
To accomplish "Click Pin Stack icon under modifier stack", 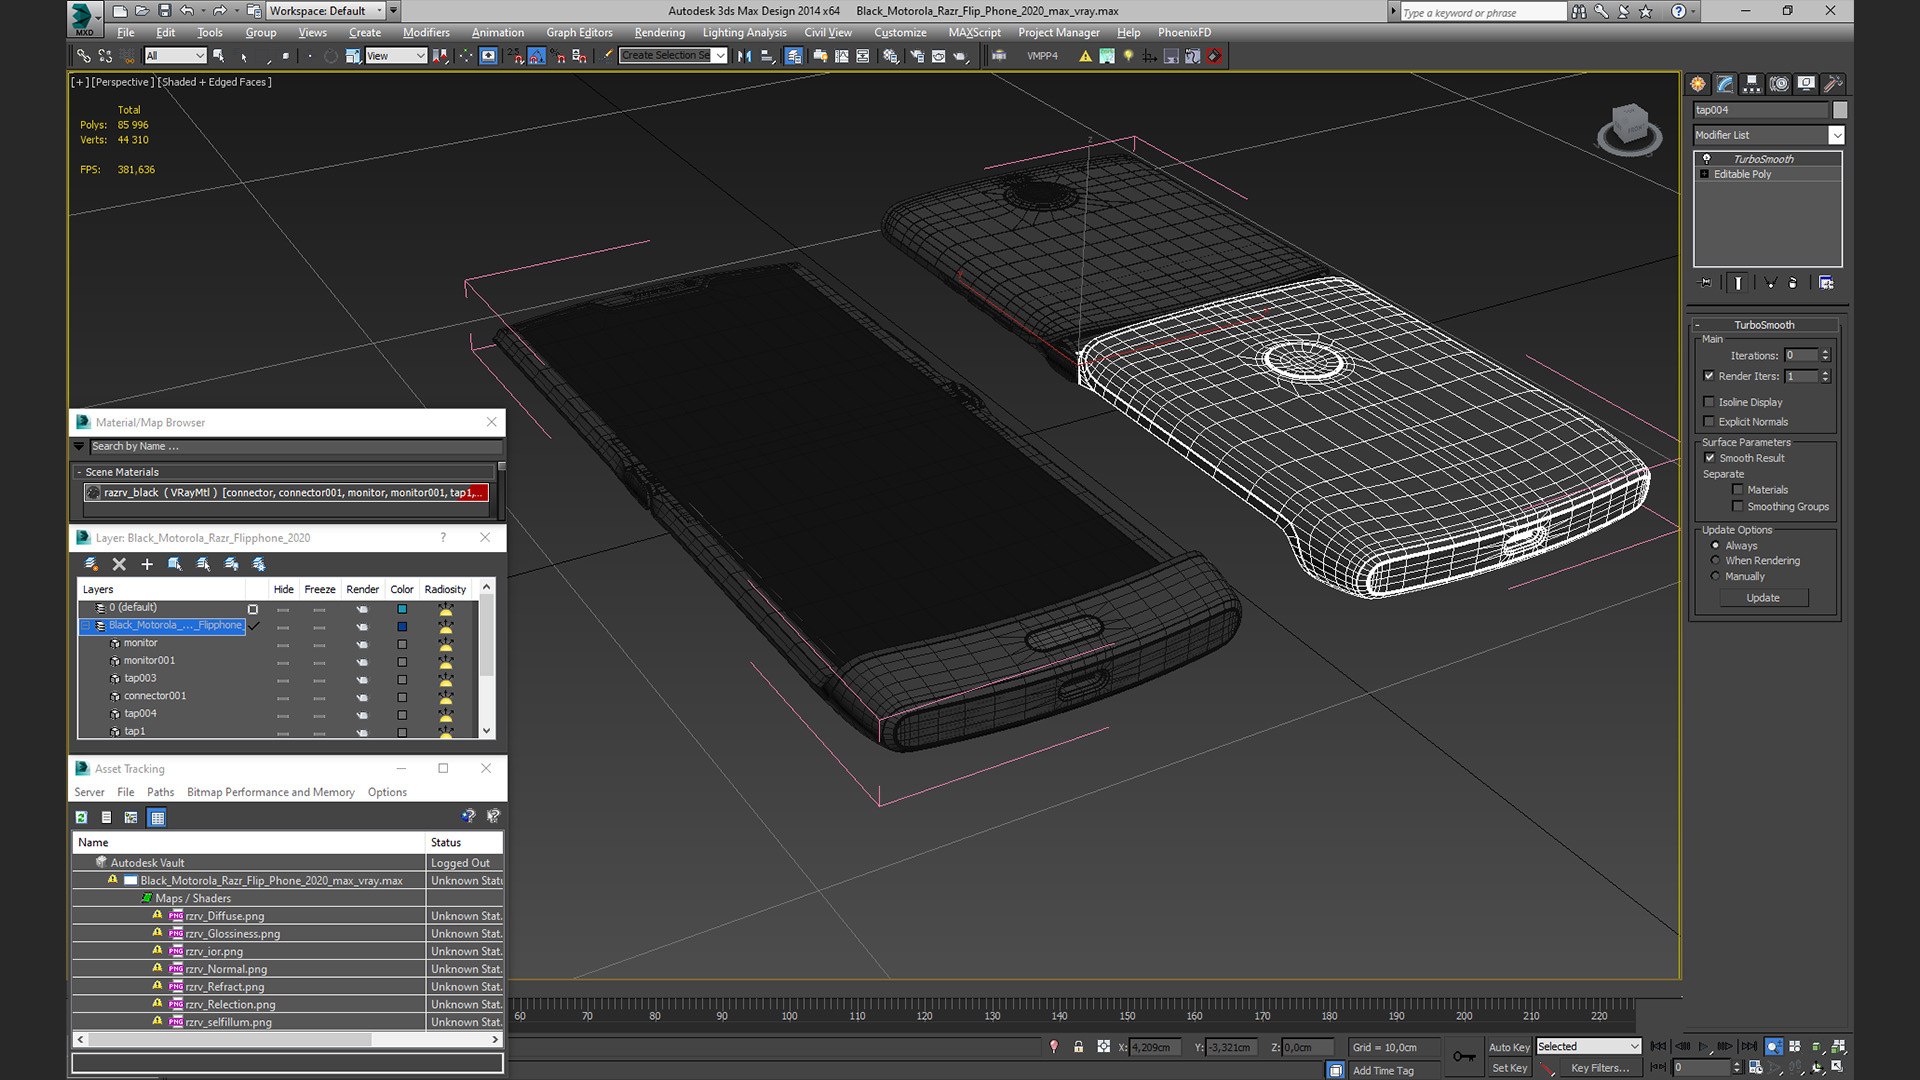I will coord(1706,283).
